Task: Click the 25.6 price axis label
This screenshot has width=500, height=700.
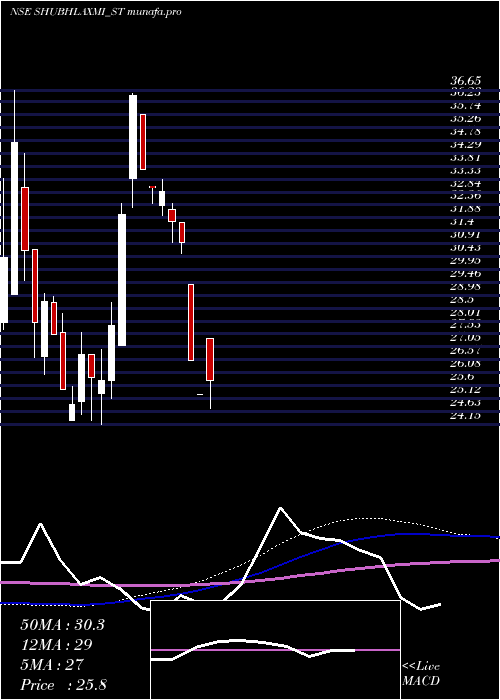Action: click(462, 377)
